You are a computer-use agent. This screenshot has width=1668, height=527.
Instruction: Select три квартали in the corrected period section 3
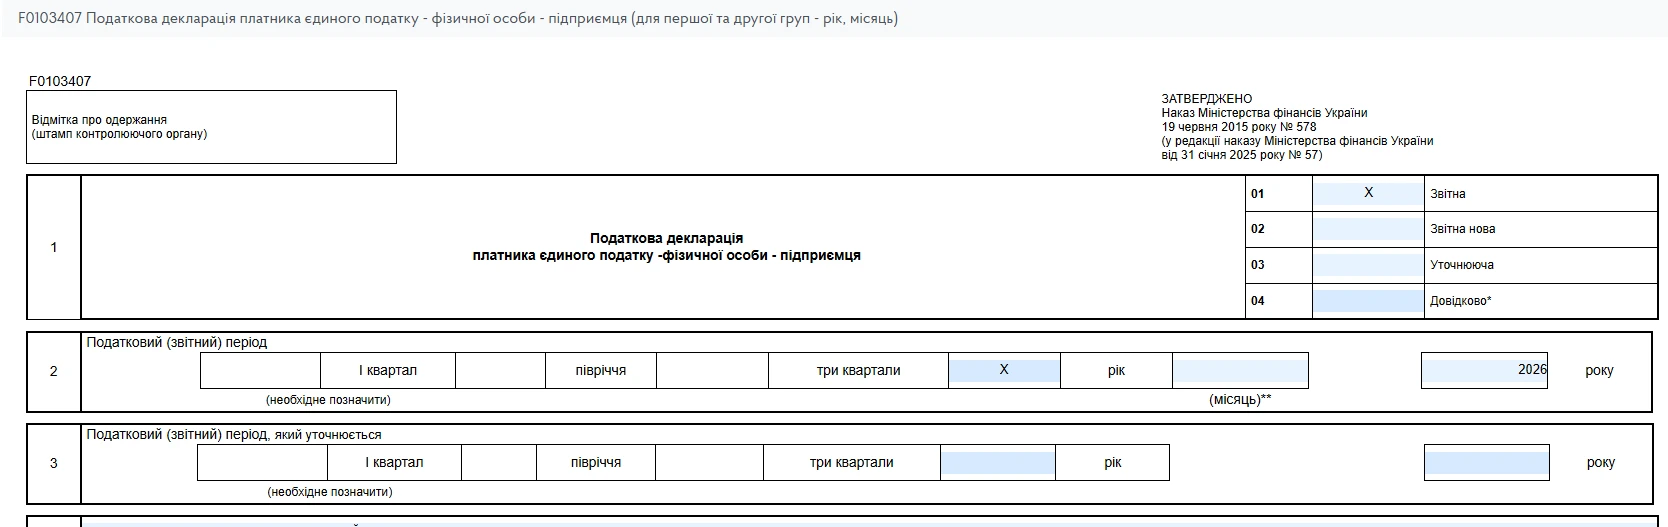click(852, 463)
